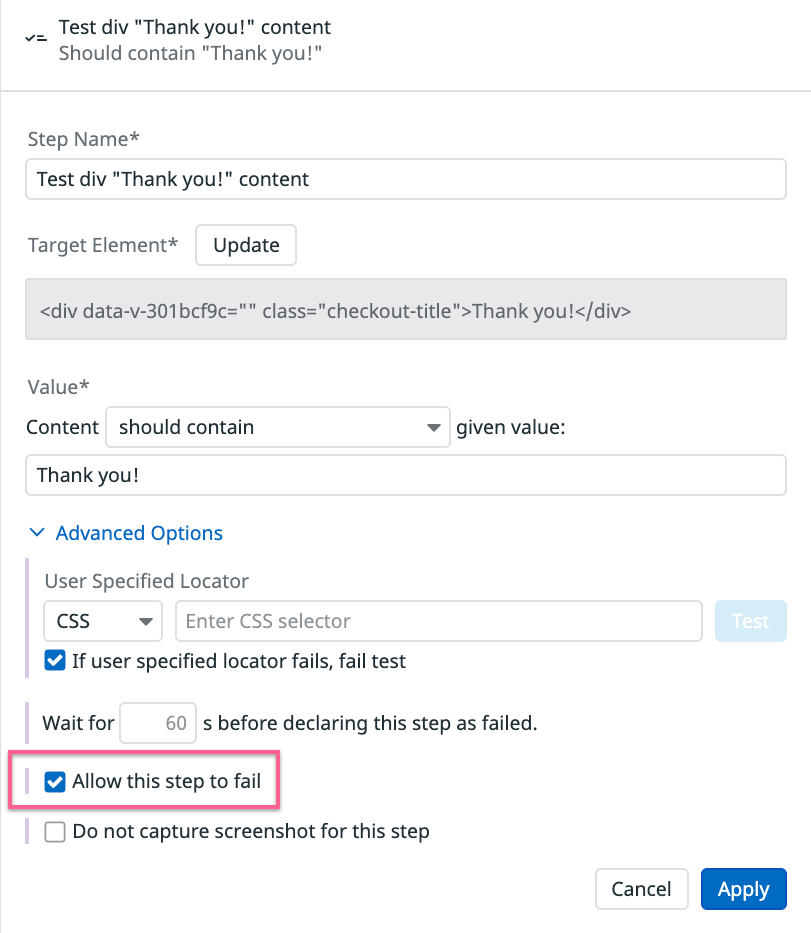
Task: Click the Step Name input field
Action: coord(405,179)
